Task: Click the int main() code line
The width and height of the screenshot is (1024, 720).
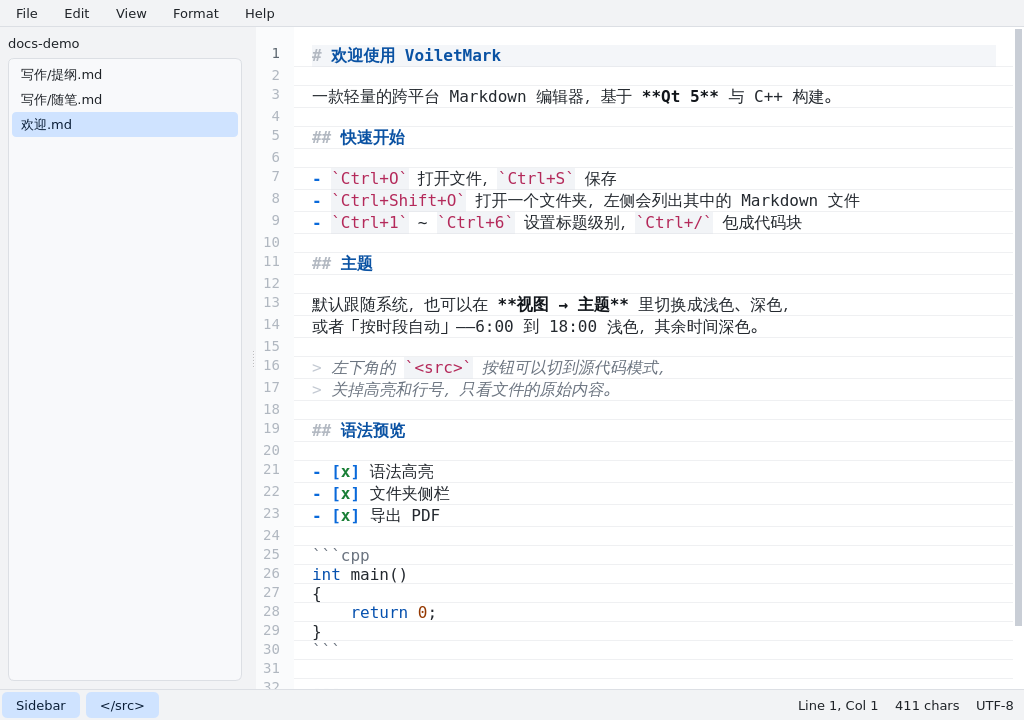Action: [x=360, y=574]
